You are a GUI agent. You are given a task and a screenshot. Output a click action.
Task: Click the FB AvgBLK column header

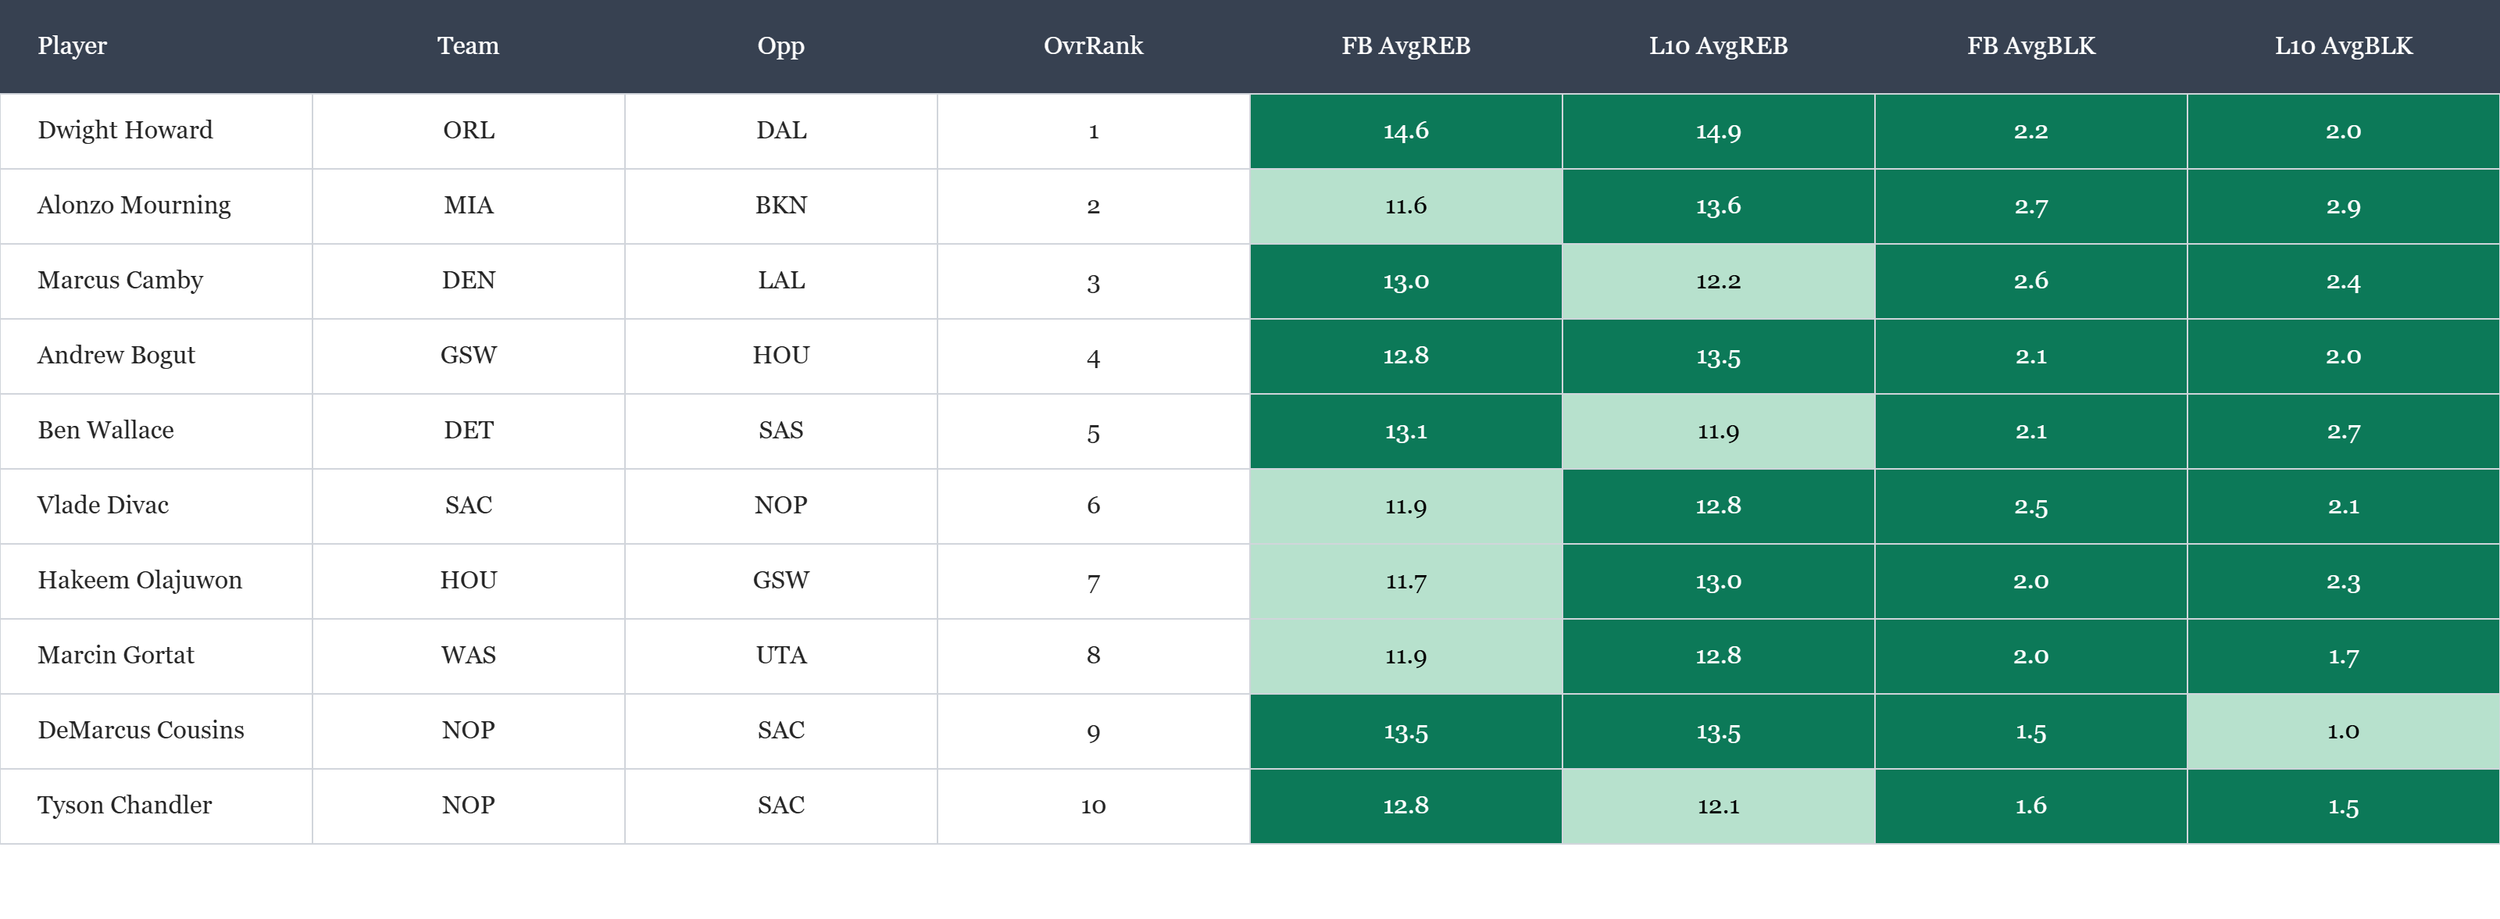(2031, 46)
